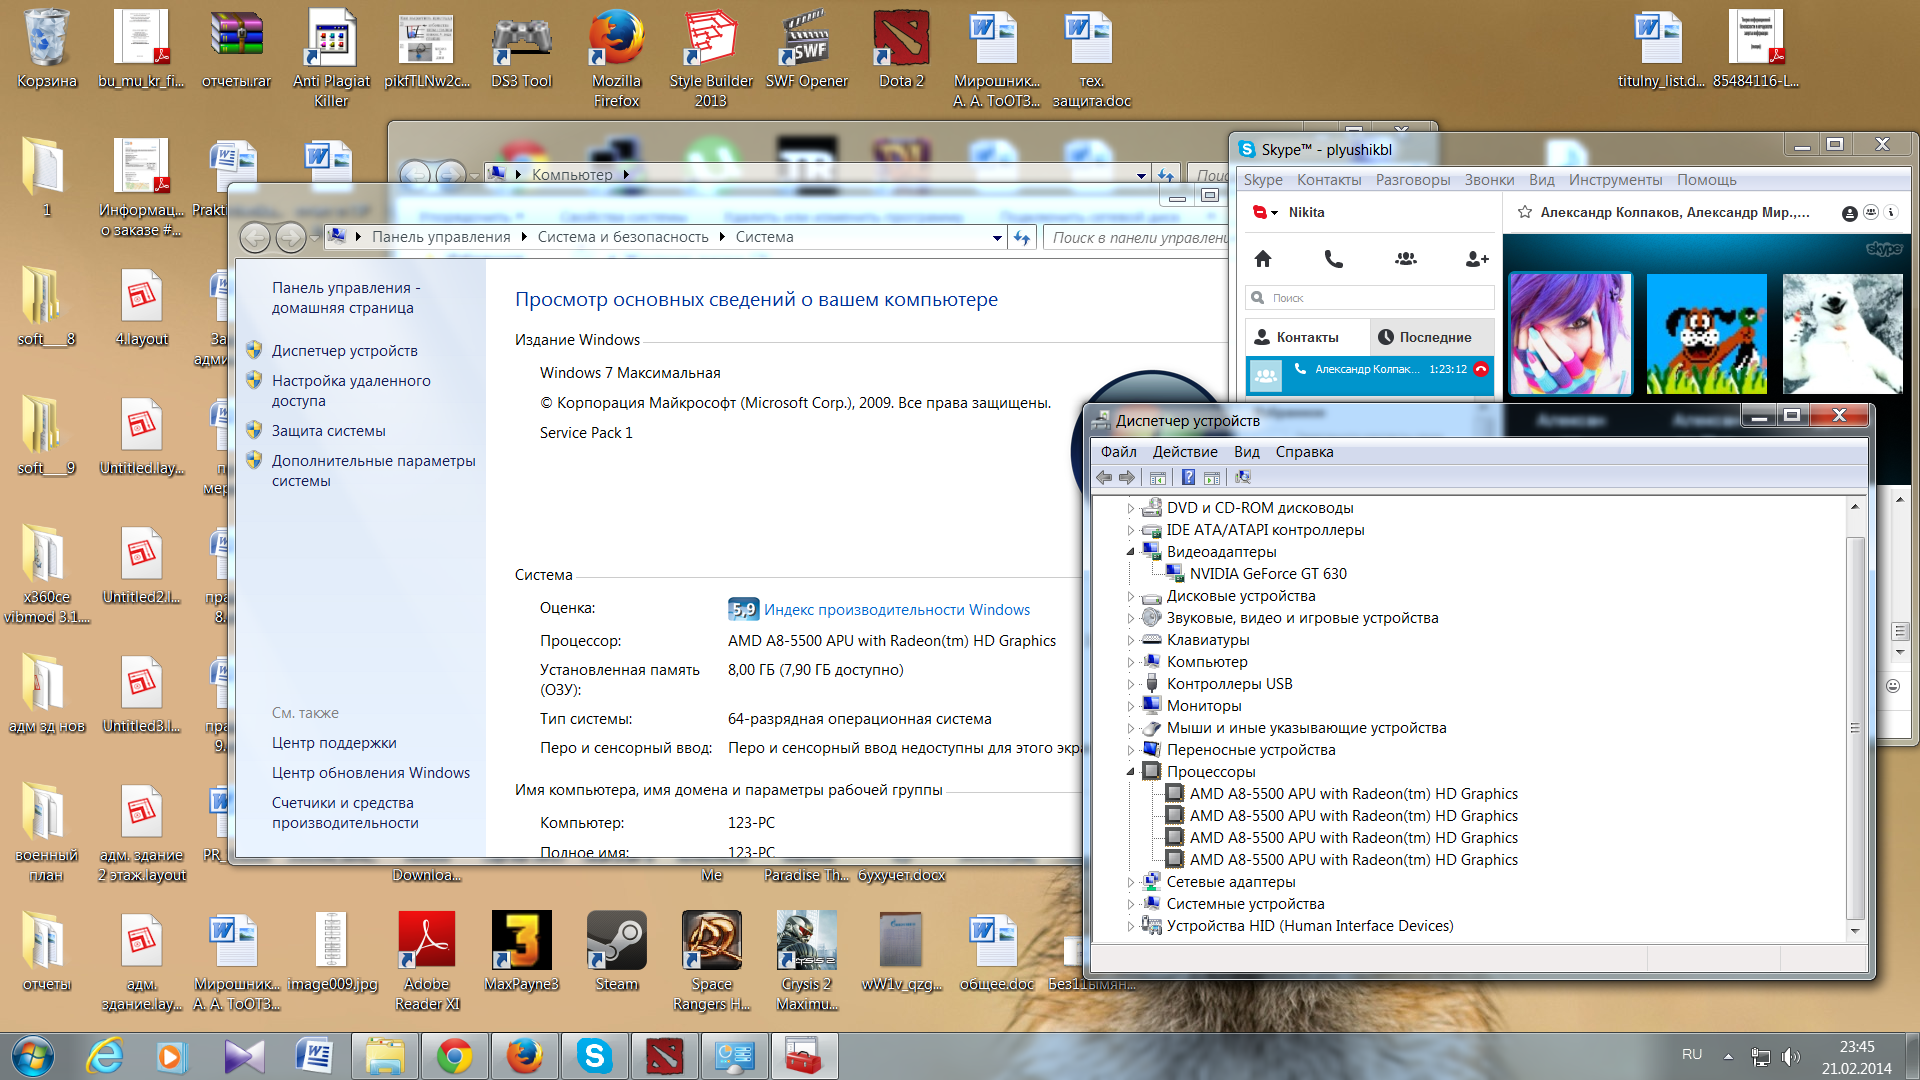Open Диспетчер устройств link in left panel
Image resolution: width=1920 pixels, height=1080 pixels.
345,351
